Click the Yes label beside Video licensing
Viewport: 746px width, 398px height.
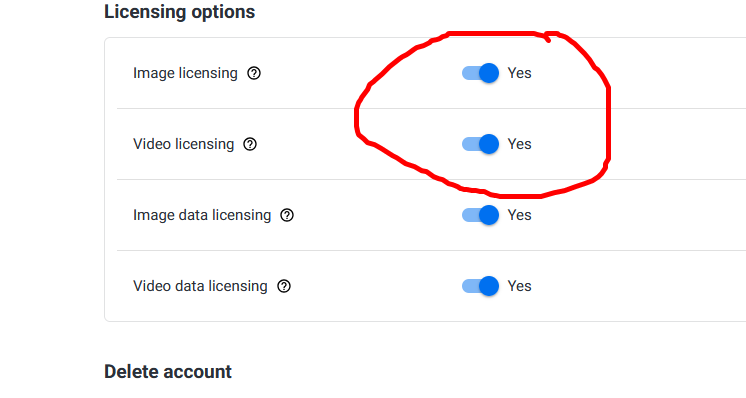pyautogui.click(x=519, y=144)
